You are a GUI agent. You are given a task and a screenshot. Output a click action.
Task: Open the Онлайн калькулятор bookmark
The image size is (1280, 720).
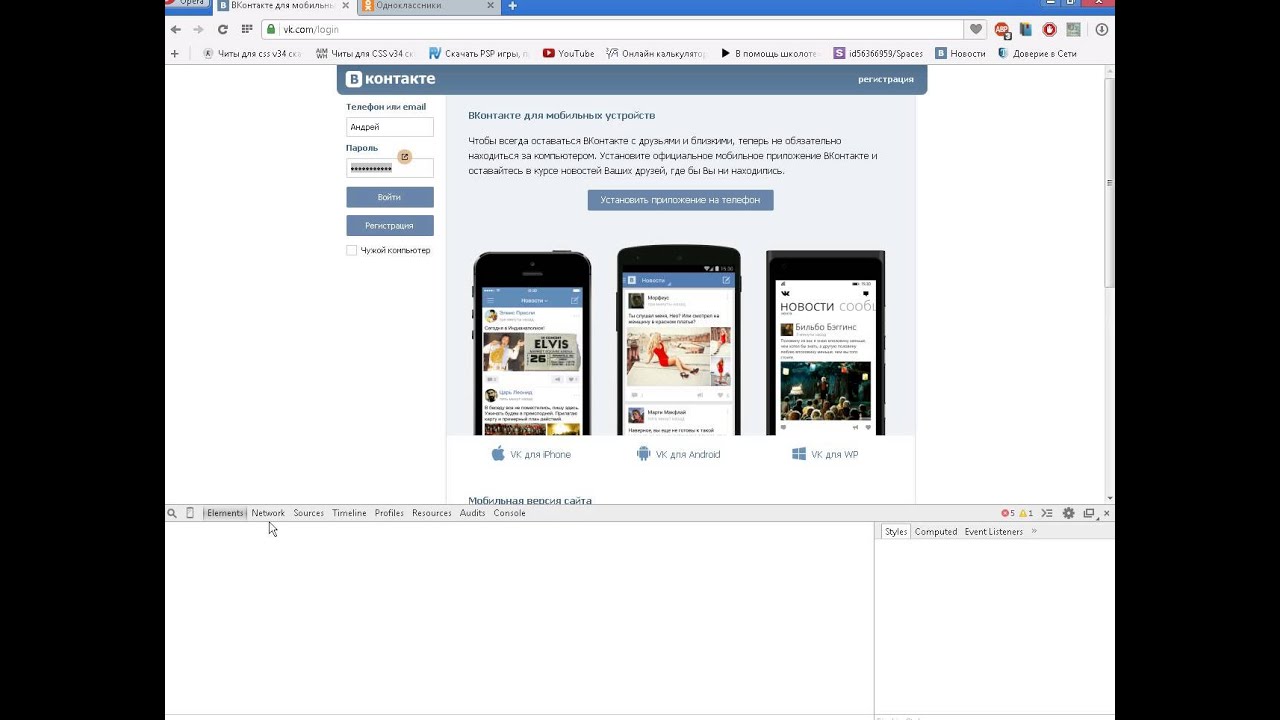point(656,53)
